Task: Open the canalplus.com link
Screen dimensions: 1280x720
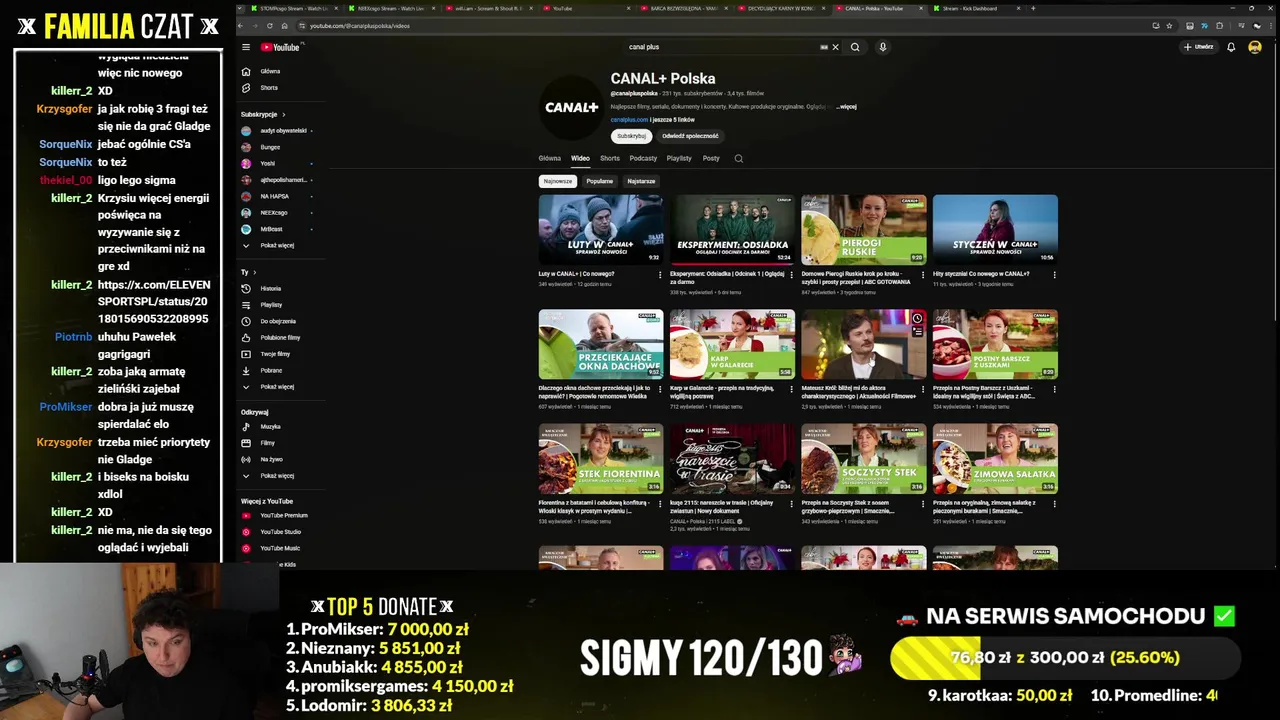Action: click(629, 120)
